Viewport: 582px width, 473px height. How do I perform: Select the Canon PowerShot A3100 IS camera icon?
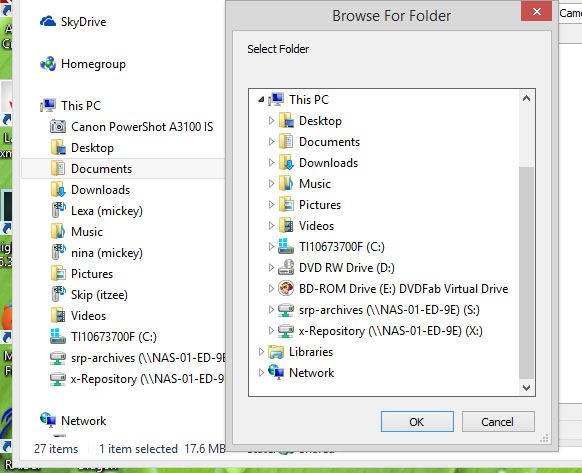pos(58,127)
